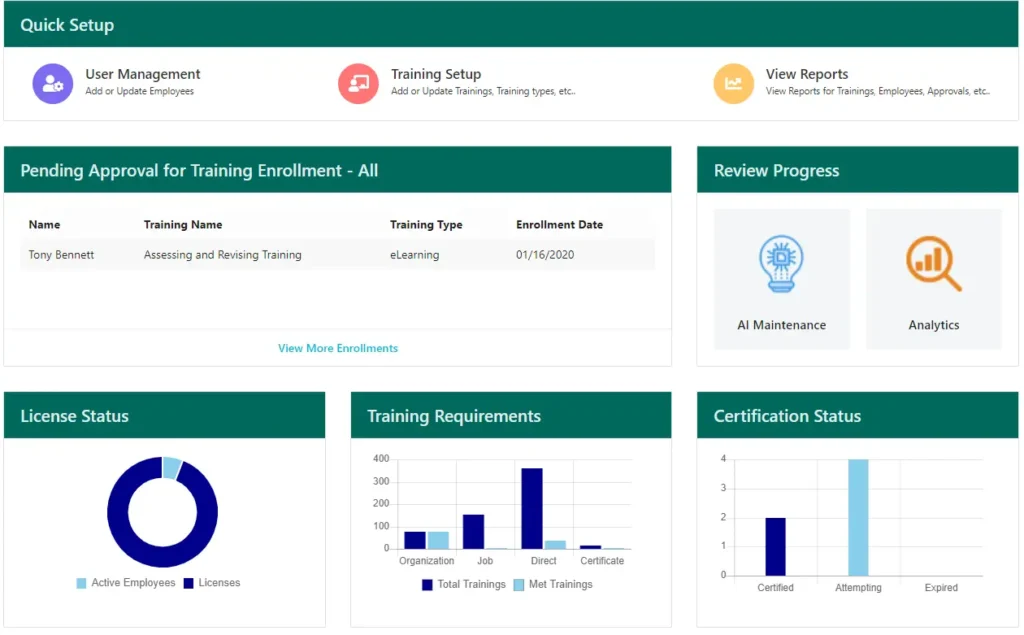1024x635 pixels.
Task: Select the Training Setup heading text
Action: (x=436, y=74)
